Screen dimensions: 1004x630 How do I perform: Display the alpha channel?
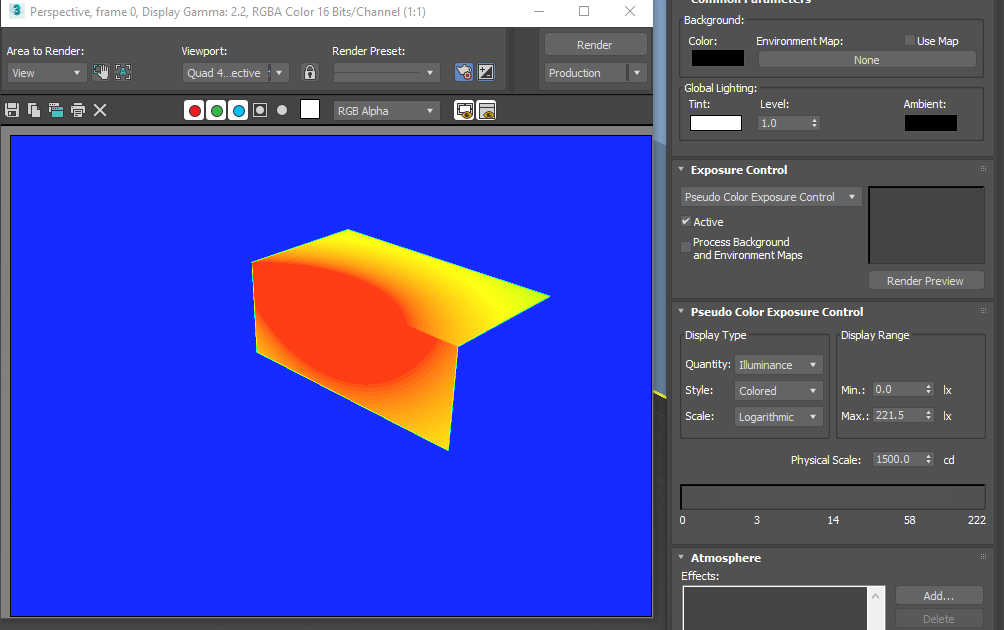coord(260,110)
